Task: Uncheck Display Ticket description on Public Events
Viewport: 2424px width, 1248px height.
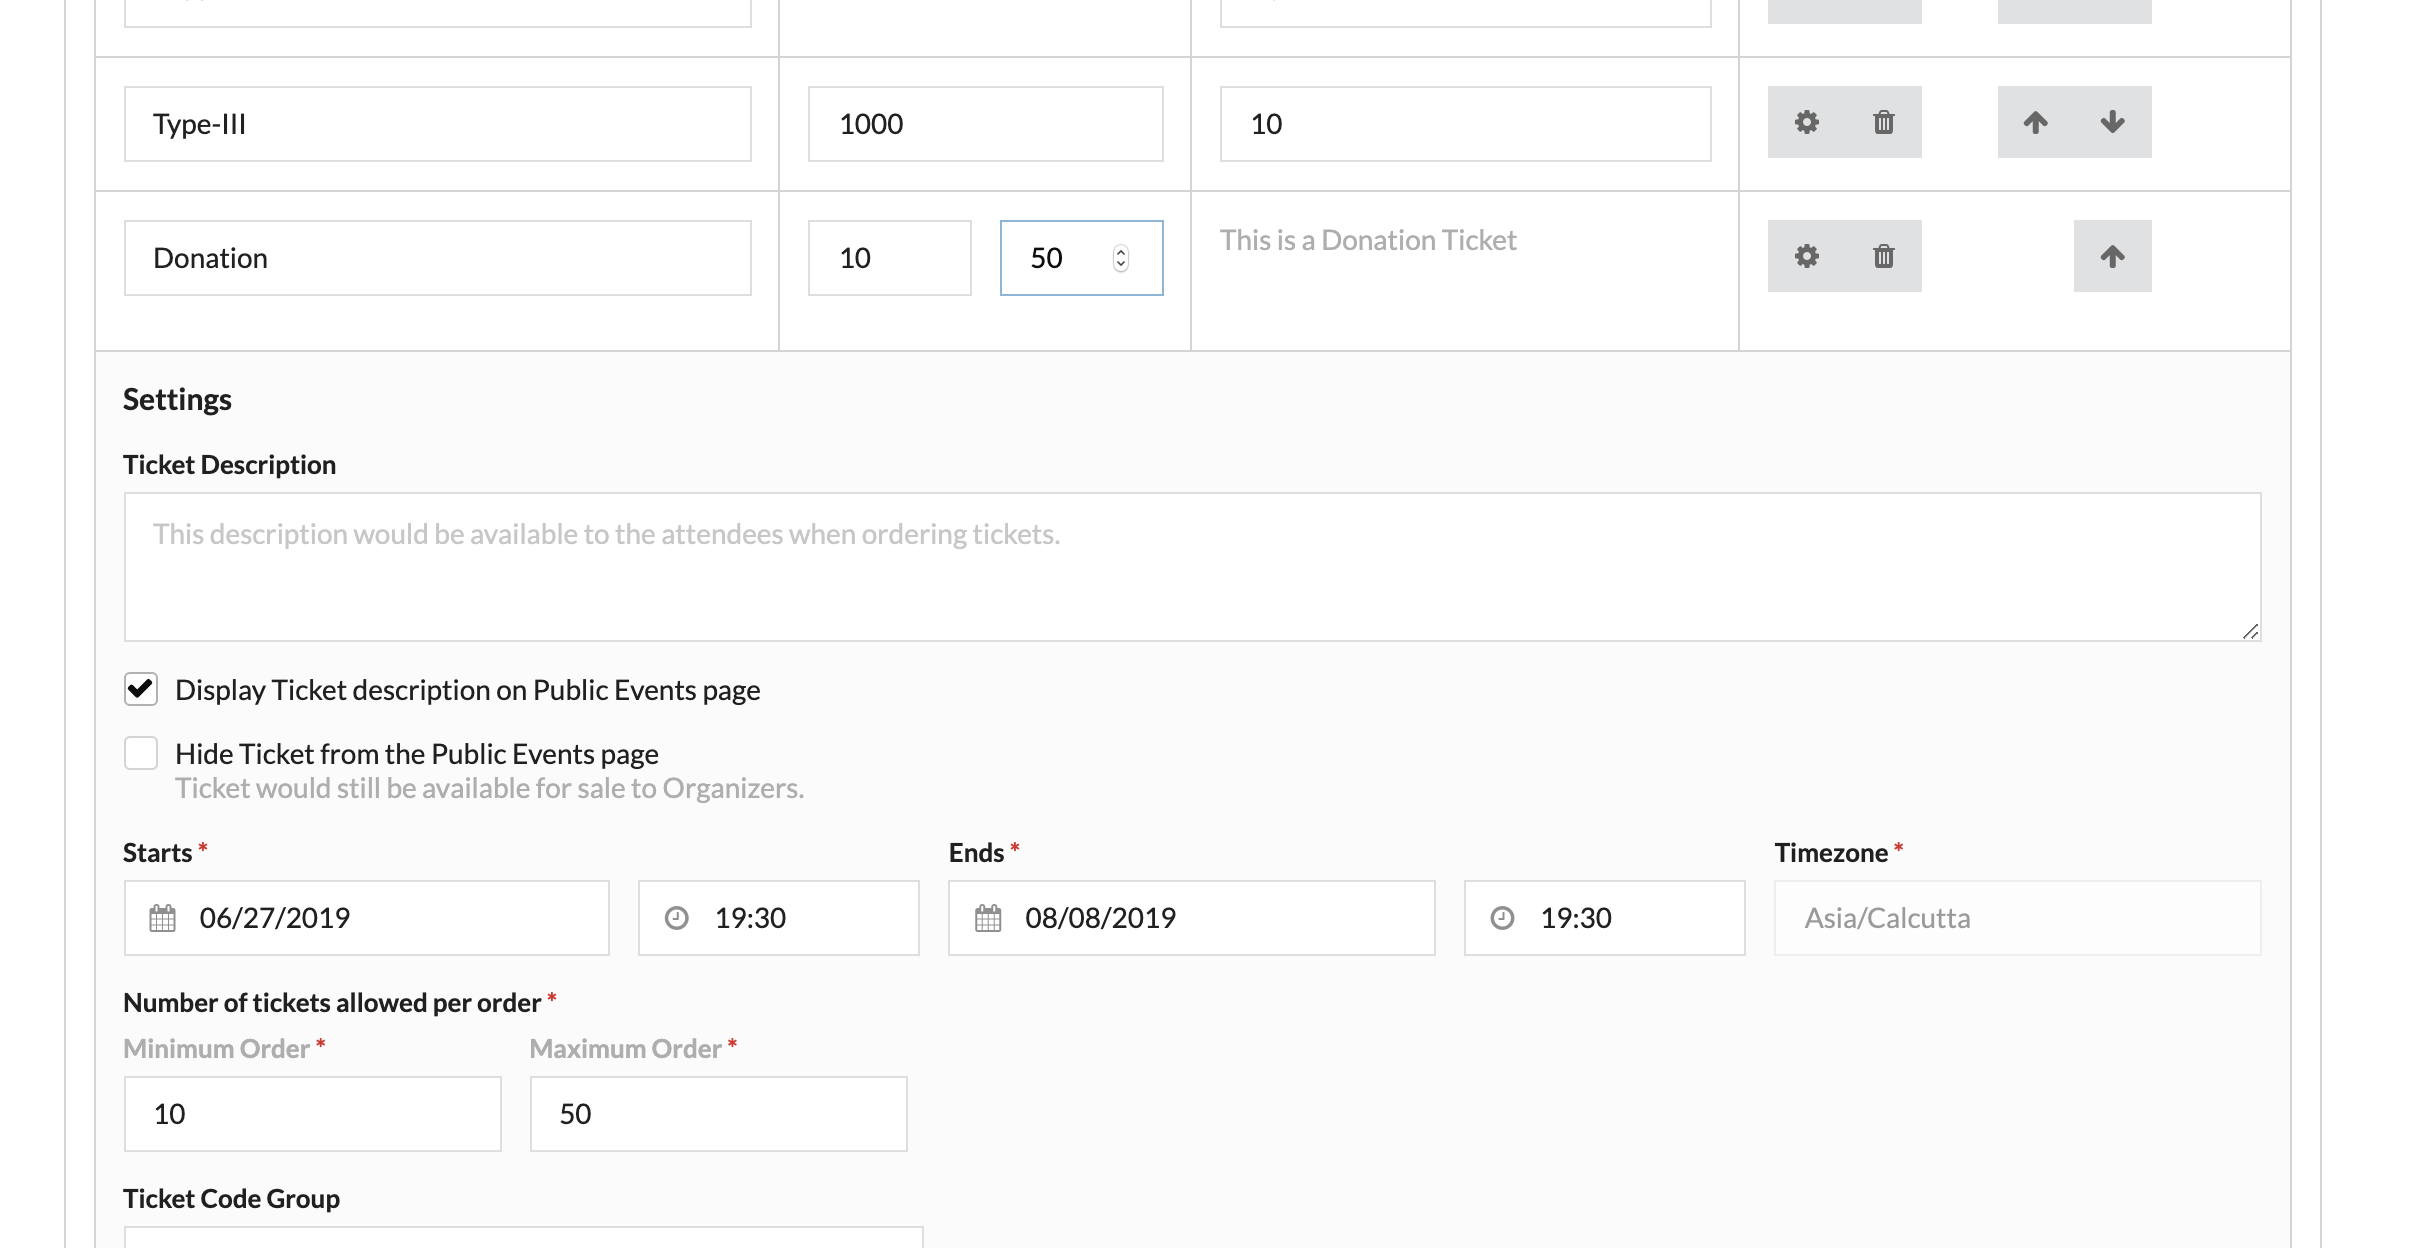Action: [x=141, y=689]
